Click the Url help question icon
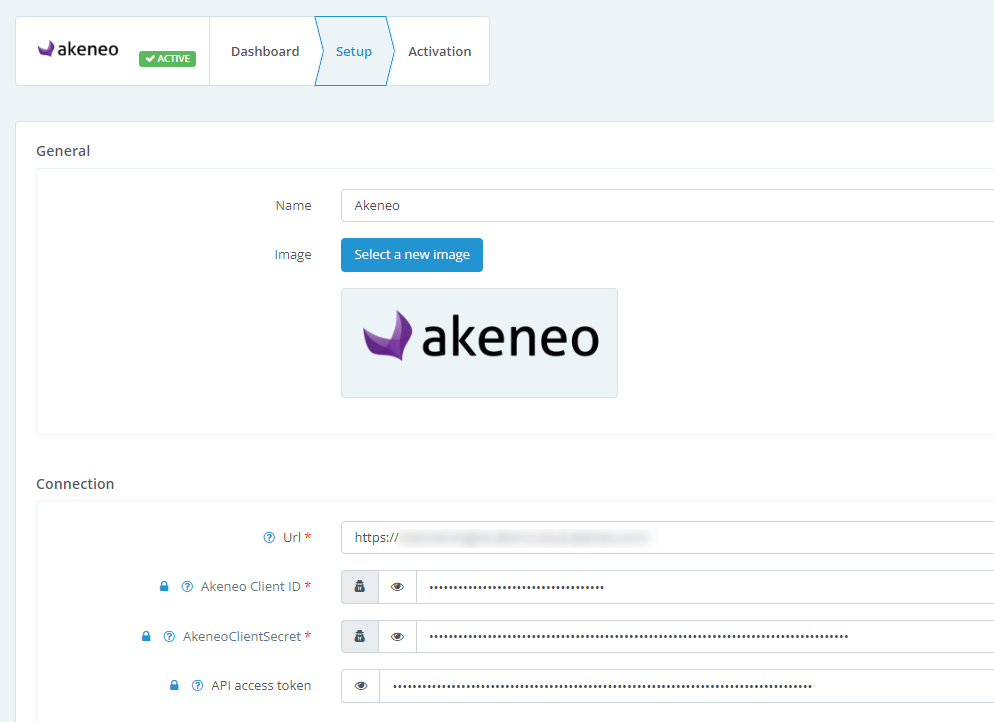The image size is (994, 722). pyautogui.click(x=269, y=538)
